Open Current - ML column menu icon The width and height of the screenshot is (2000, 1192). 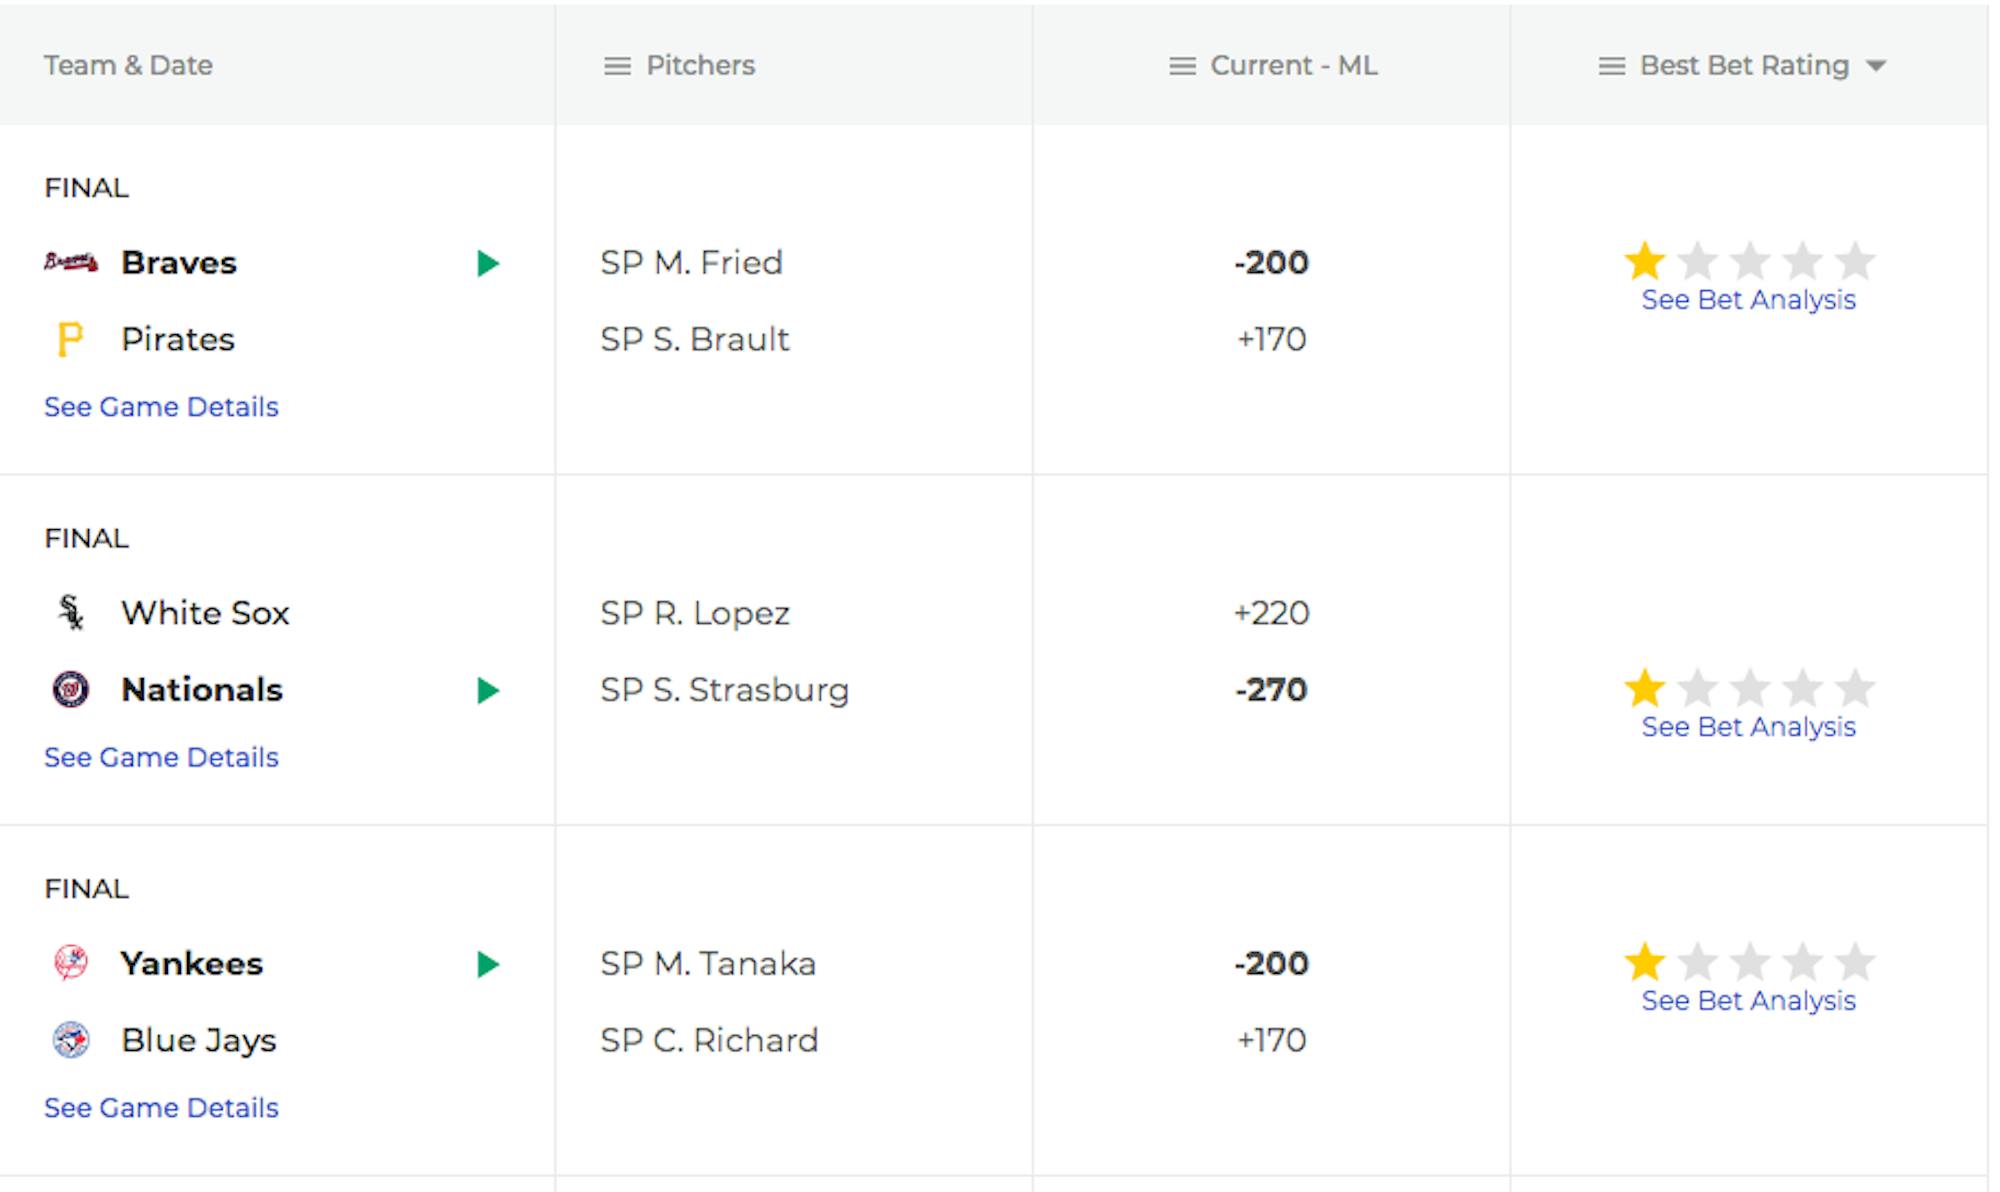pyautogui.click(x=1182, y=67)
